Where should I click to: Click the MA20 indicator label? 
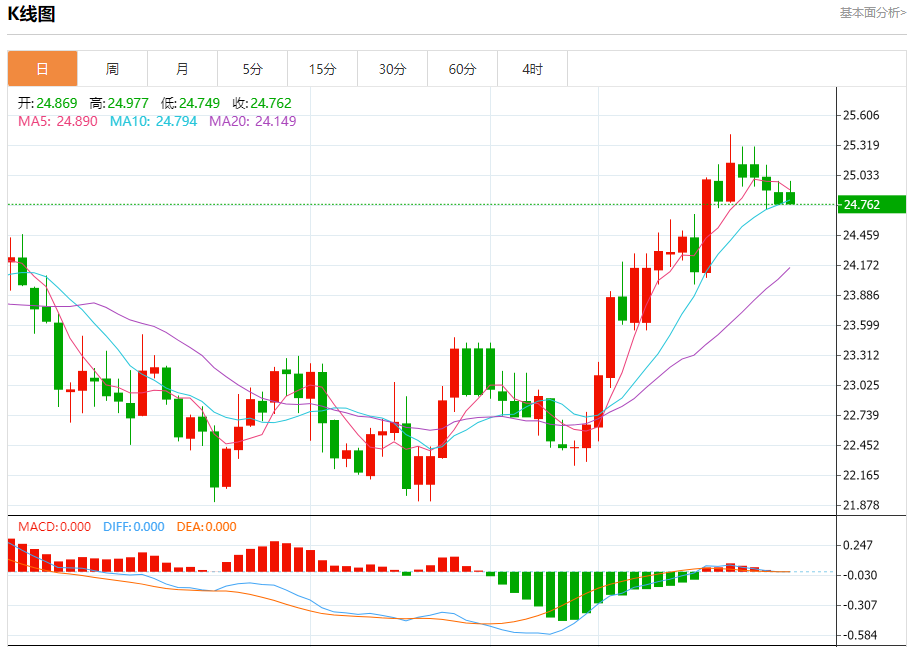point(253,121)
